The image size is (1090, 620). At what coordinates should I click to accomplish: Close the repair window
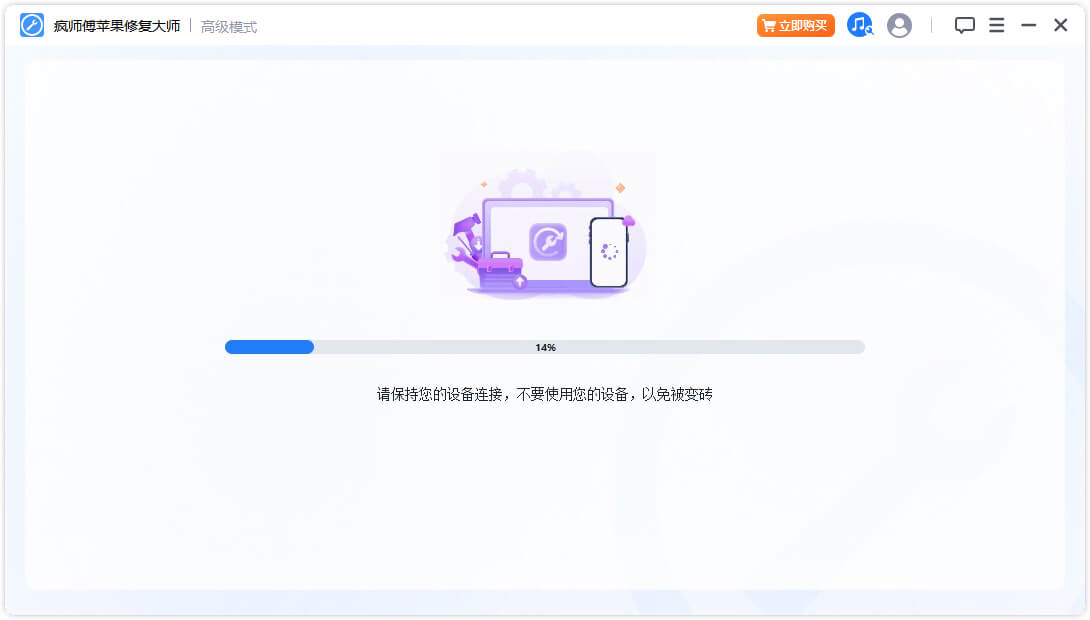click(1060, 26)
